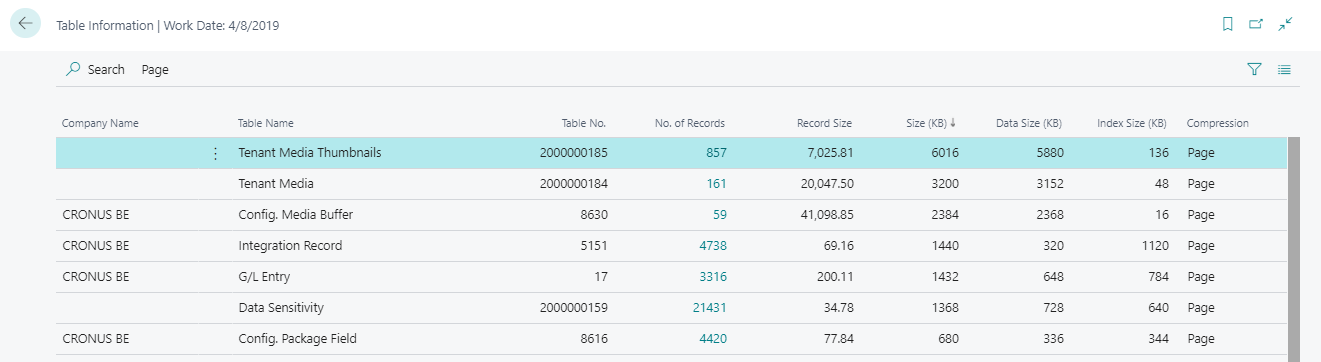Click table number 2000000184
This screenshot has height=362, width=1321.
tap(573, 184)
